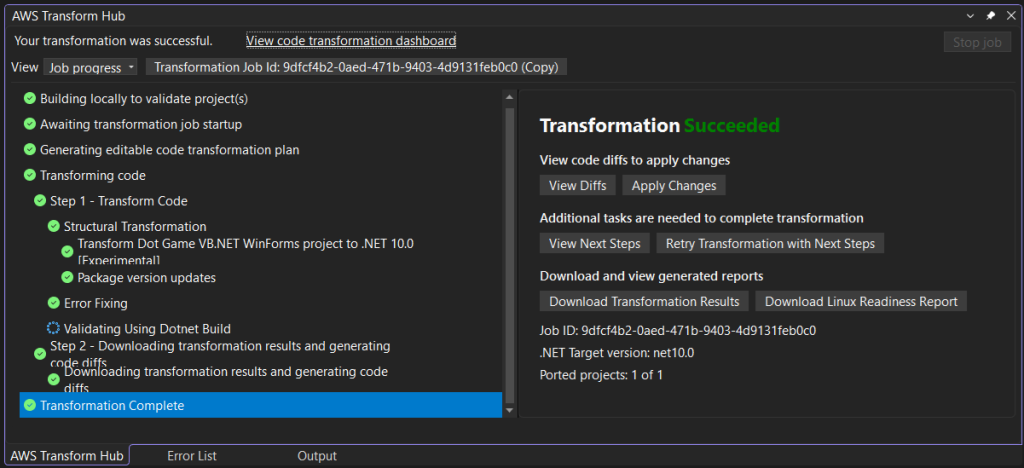Viewport: 1024px width, 468px height.
Task: Click green check beside Transformation Complete
Action: coord(29,405)
